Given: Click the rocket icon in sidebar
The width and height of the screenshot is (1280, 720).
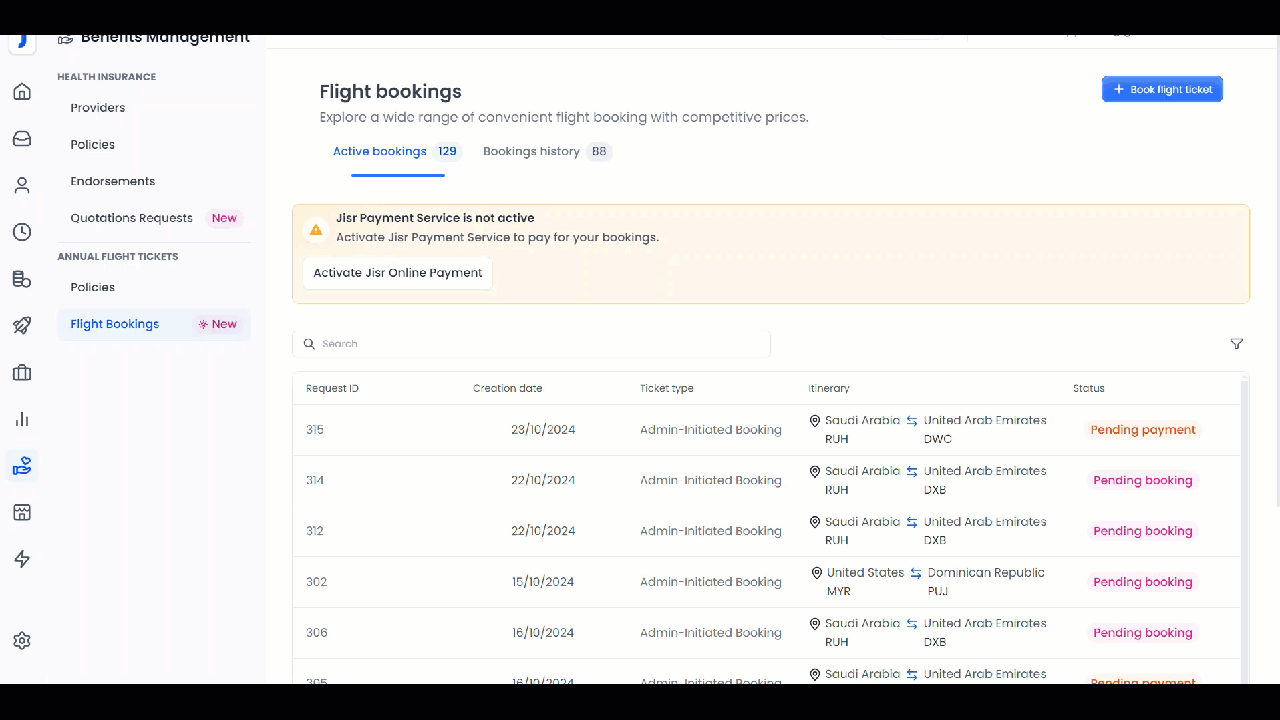Looking at the screenshot, I should click(22, 326).
